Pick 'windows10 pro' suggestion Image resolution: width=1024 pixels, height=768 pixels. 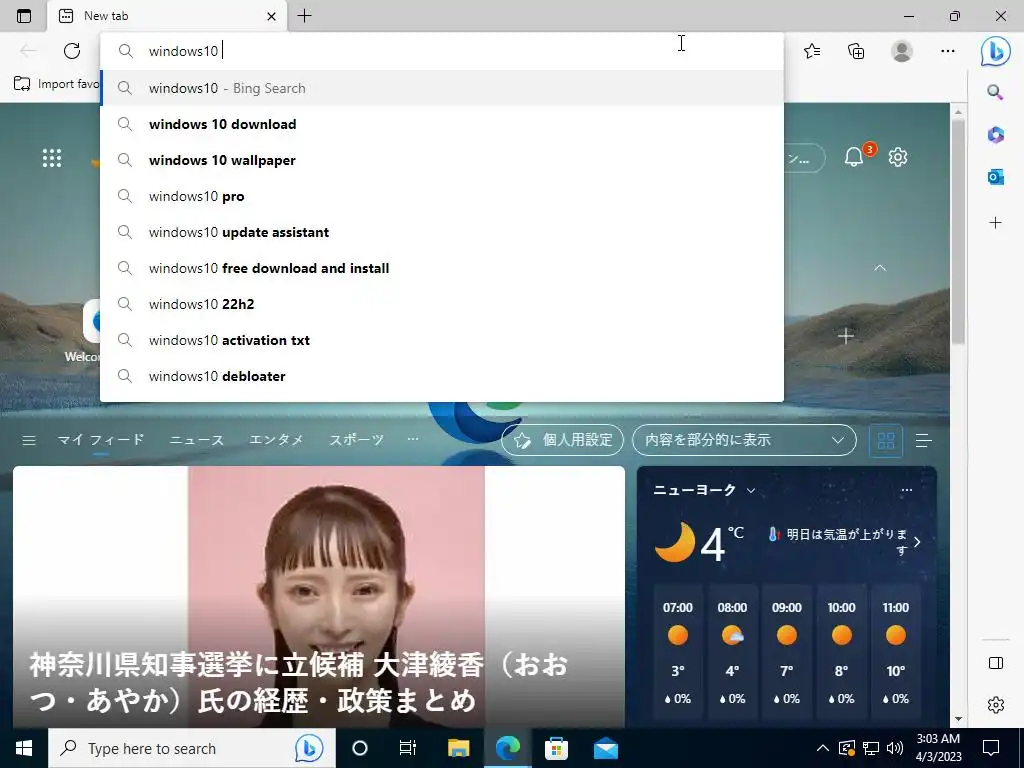tap(442, 196)
